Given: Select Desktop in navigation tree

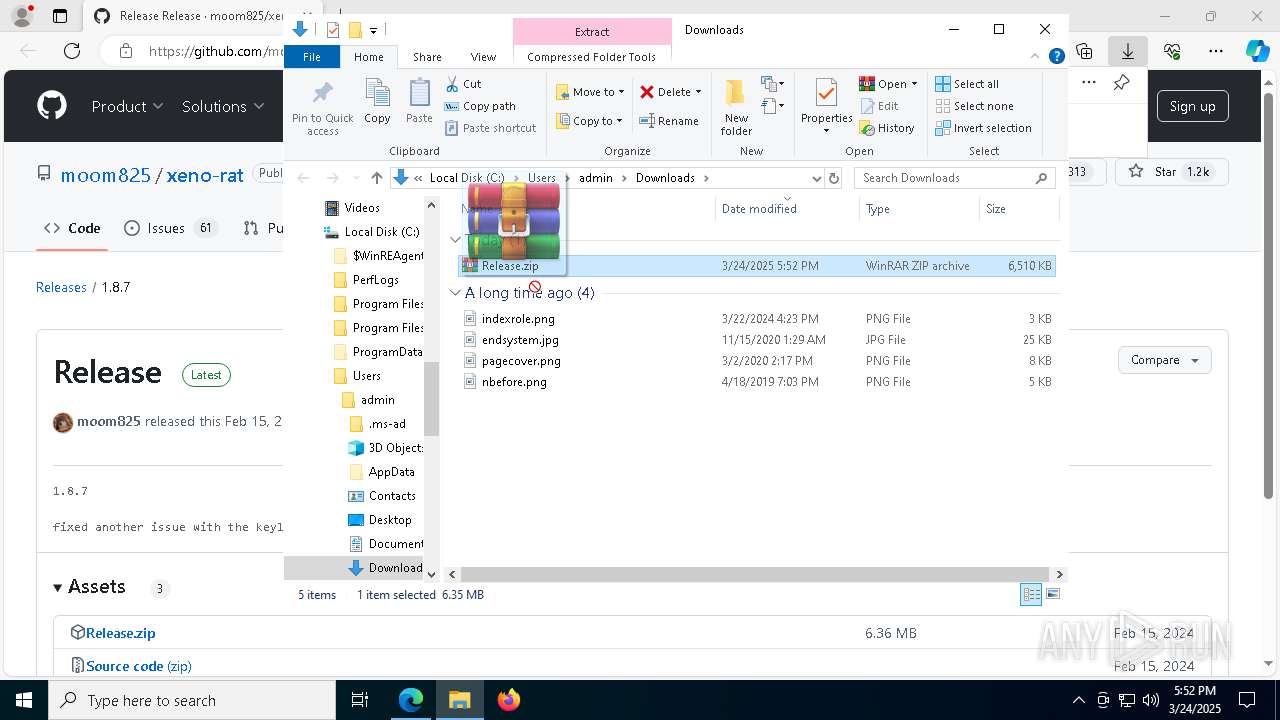Looking at the screenshot, I should pyautogui.click(x=390, y=520).
